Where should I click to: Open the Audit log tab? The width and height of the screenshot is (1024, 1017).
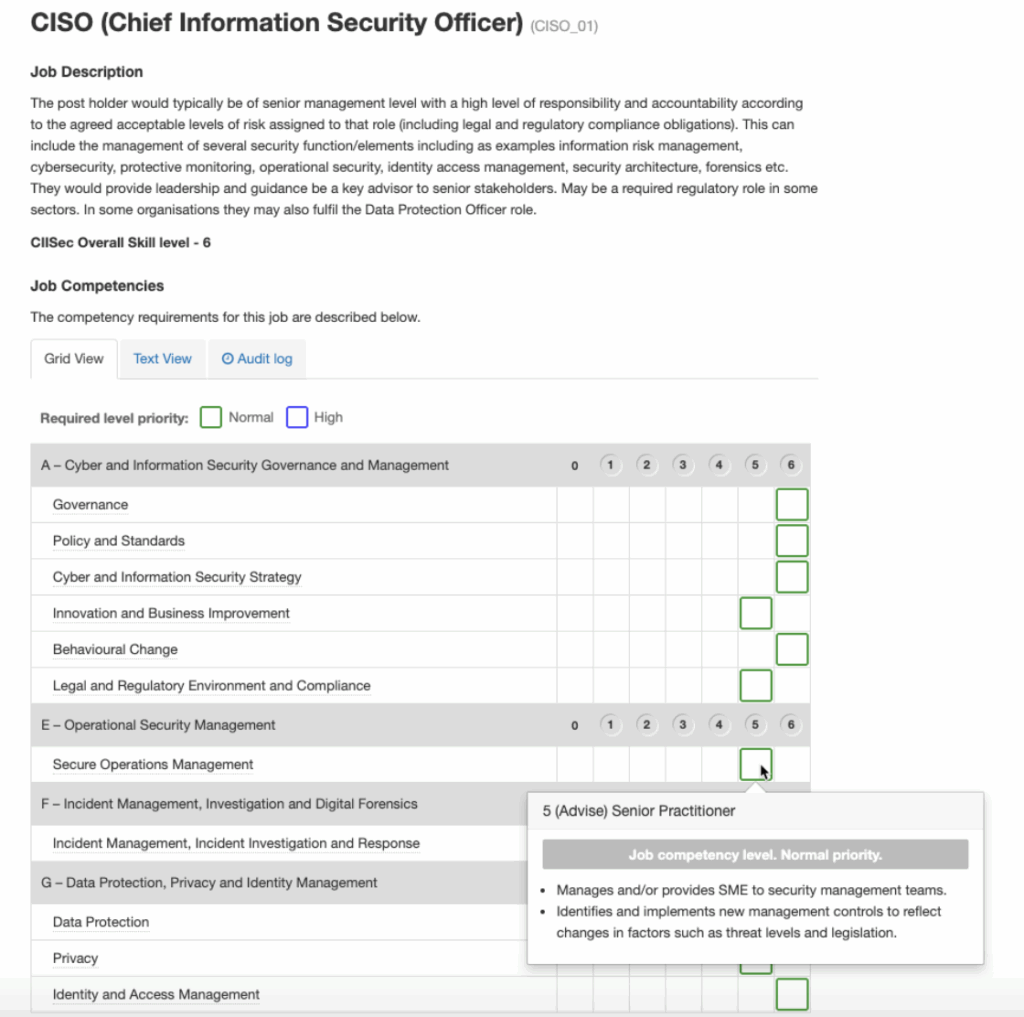257,359
